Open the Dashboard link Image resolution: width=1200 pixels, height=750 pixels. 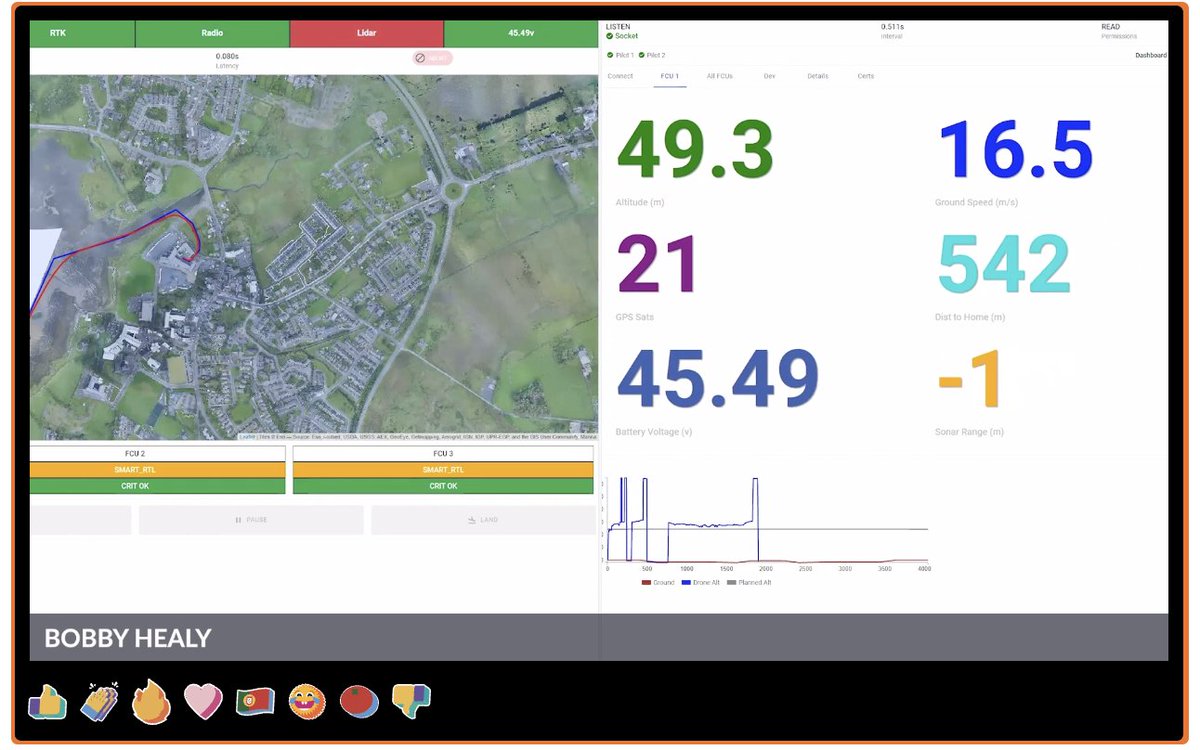pyautogui.click(x=1151, y=55)
